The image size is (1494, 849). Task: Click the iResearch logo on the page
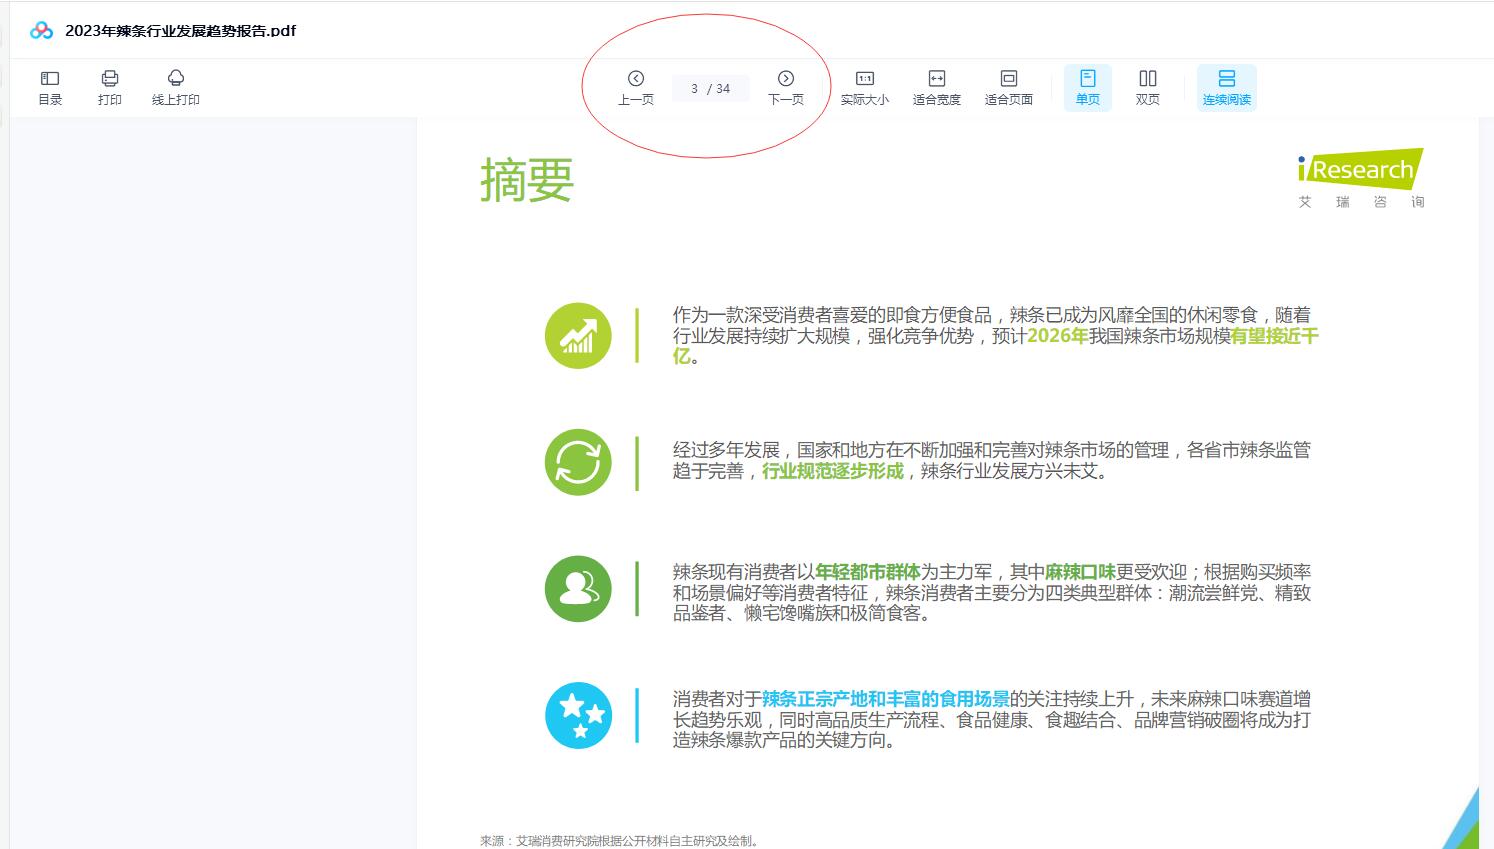tap(1361, 177)
